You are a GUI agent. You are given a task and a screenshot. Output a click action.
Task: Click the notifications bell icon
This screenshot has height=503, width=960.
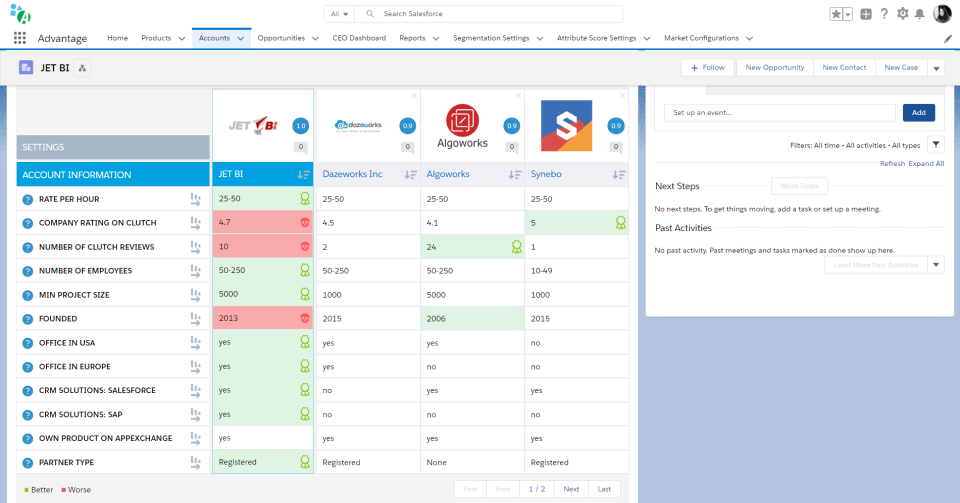pyautogui.click(x=919, y=14)
